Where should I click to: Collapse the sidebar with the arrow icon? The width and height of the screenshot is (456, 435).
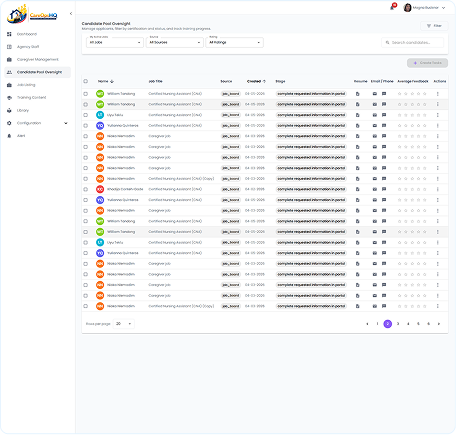[71, 13]
